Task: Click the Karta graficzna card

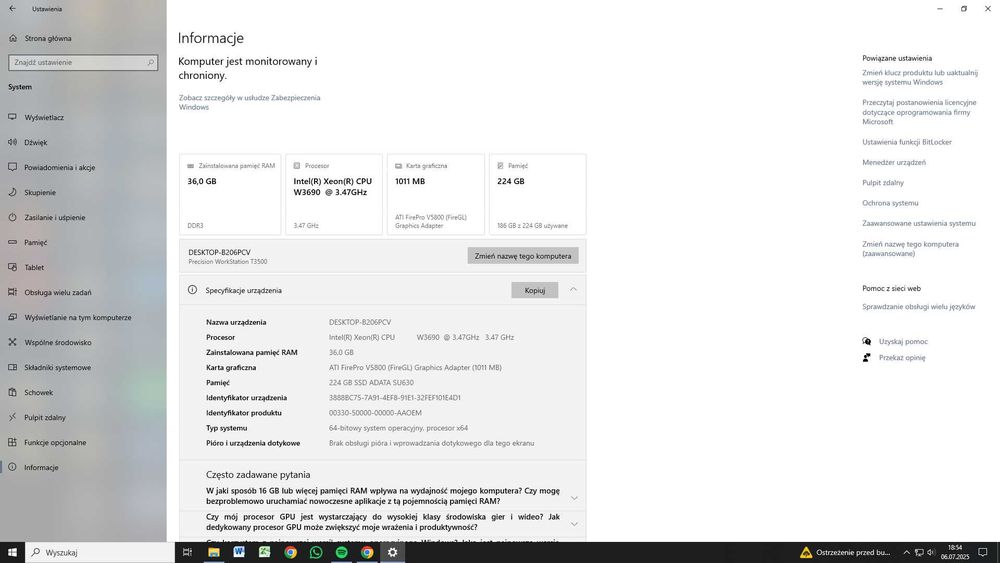Action: click(436, 194)
